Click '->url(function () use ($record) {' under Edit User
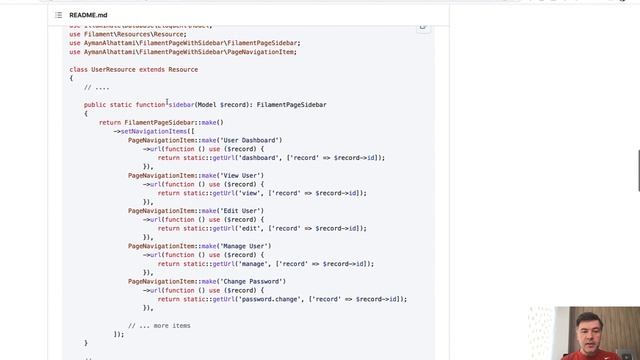Screen dimensions: 640x360 coord(203,220)
